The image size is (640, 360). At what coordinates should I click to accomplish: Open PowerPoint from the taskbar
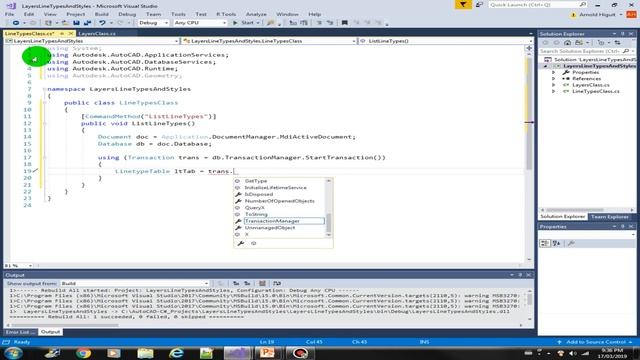(x=268, y=353)
